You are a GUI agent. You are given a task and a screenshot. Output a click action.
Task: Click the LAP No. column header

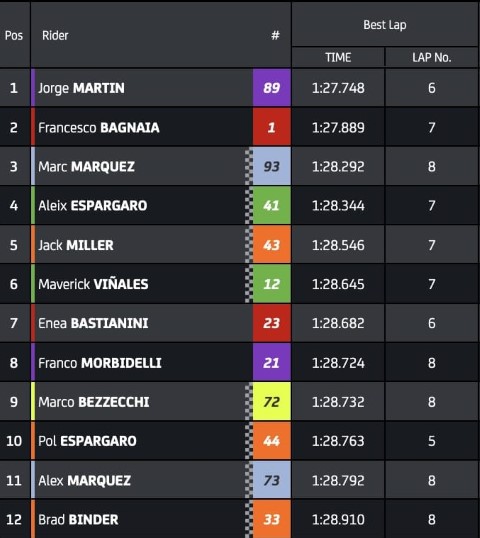(x=432, y=57)
